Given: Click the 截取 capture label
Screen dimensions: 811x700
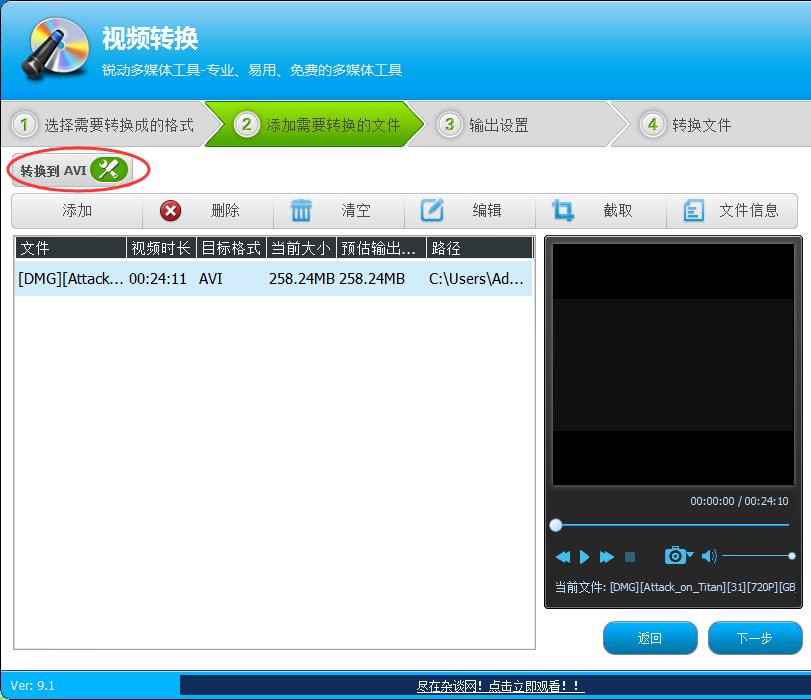Looking at the screenshot, I should pyautogui.click(x=618, y=211).
